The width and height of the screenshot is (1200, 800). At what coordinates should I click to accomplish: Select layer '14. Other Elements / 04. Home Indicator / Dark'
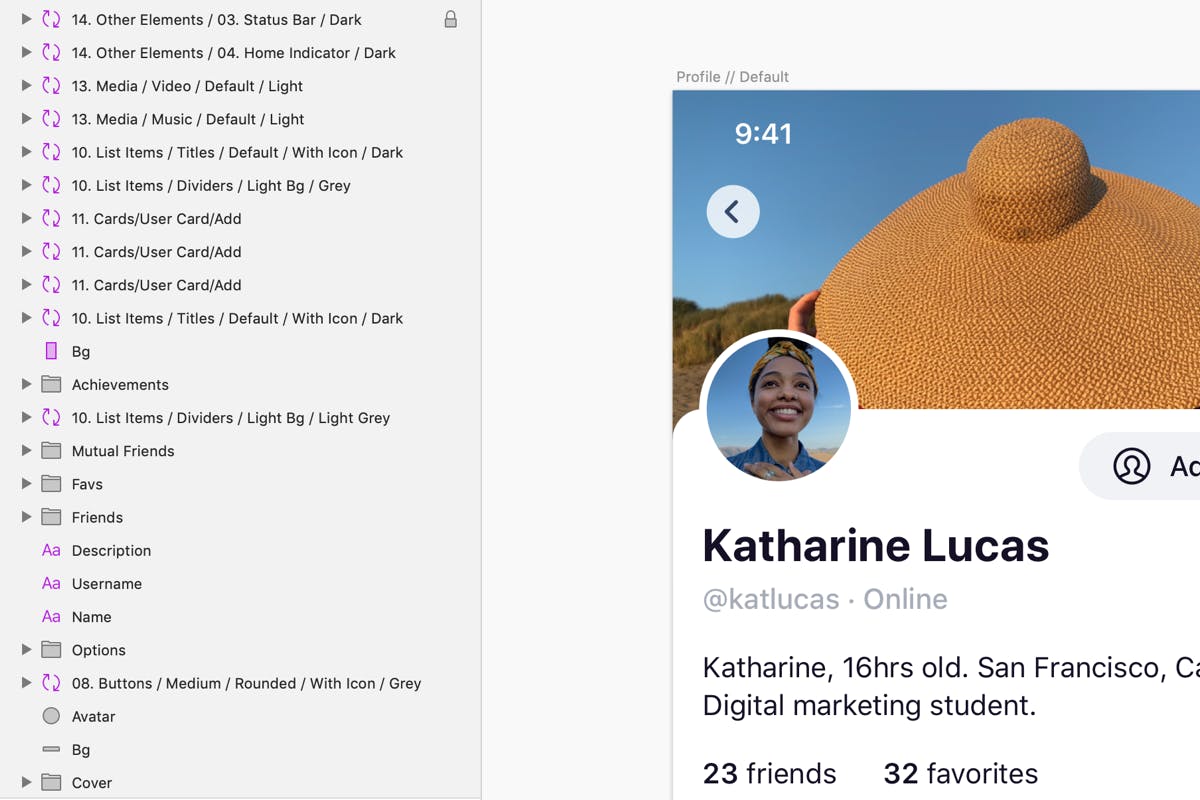tap(234, 52)
